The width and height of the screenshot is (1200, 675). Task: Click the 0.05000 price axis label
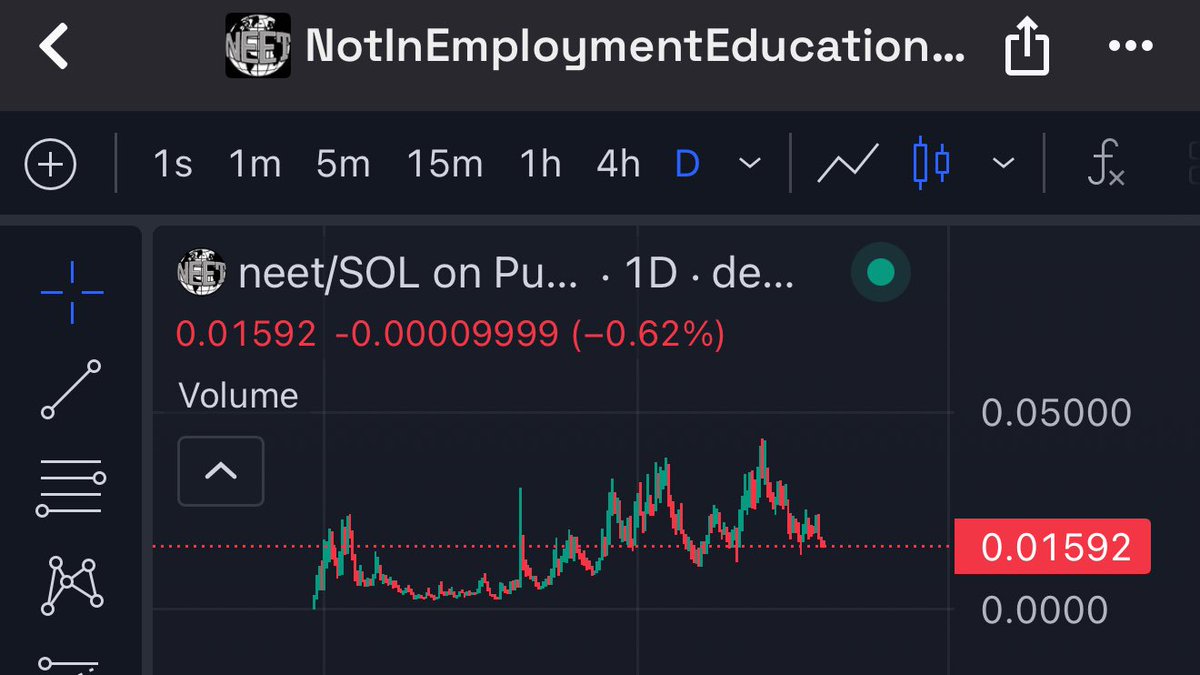1057,413
